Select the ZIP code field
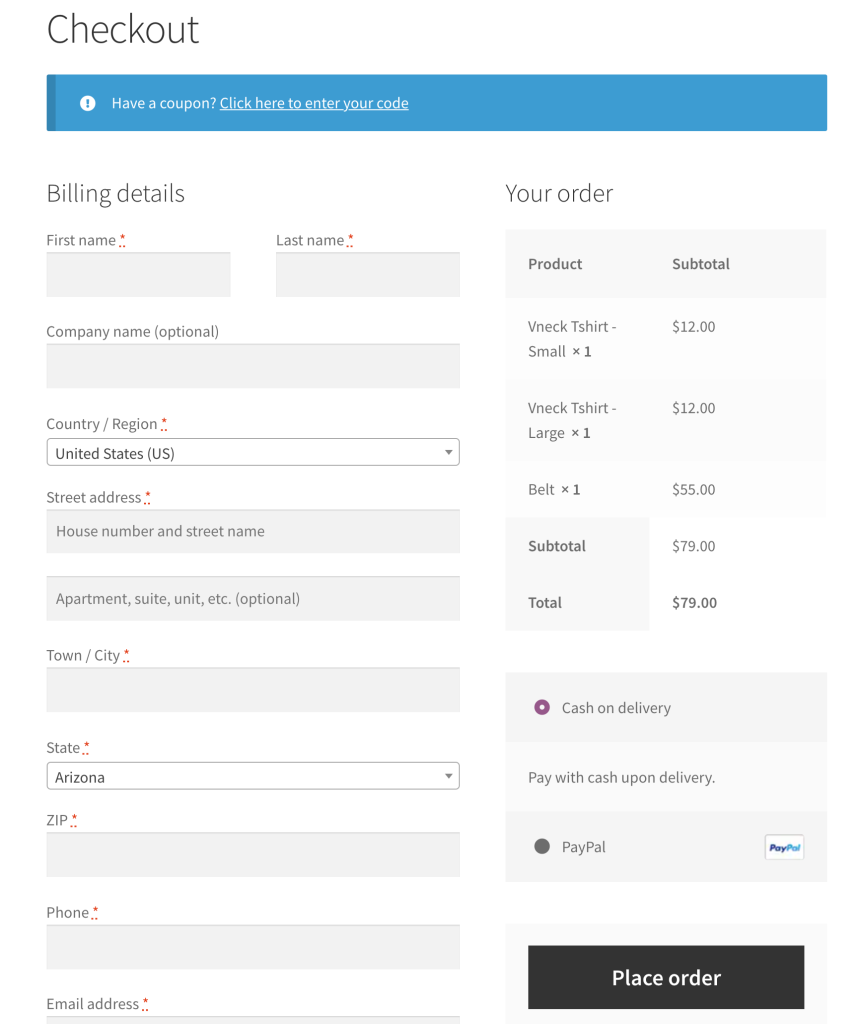This screenshot has width=859, height=1024. (x=253, y=855)
